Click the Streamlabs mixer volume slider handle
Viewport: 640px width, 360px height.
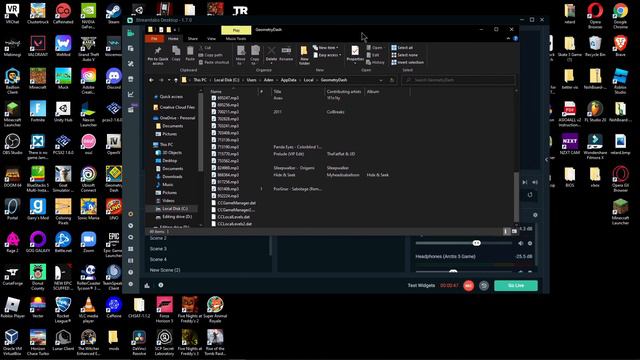476,243
